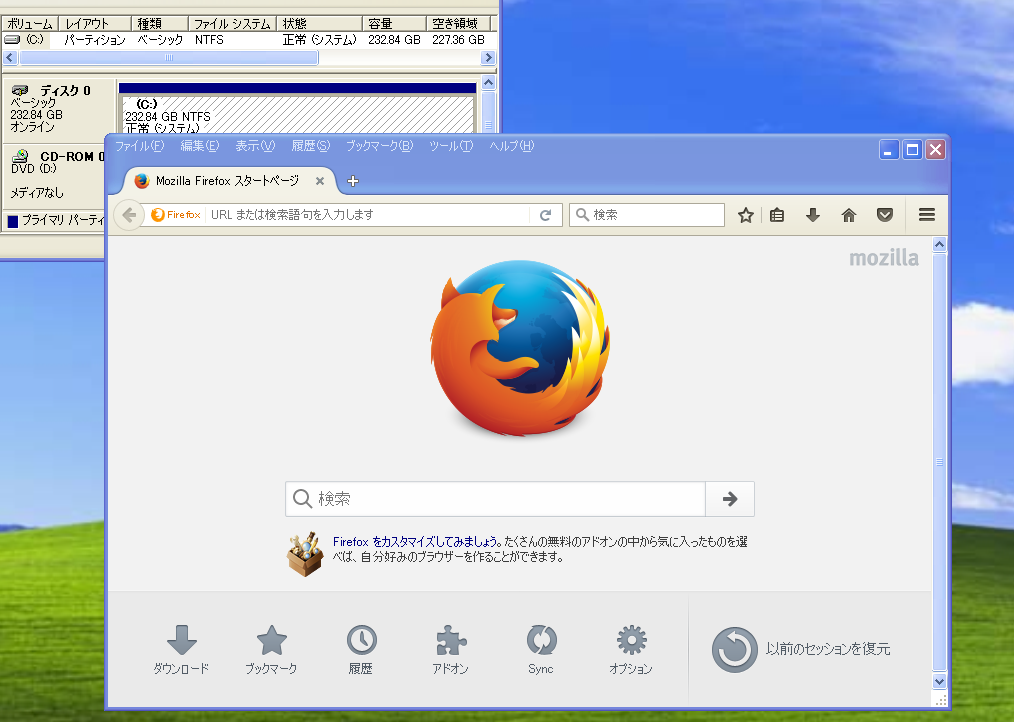The image size is (1014, 722).
Task: Submit the start page search with the arrow button
Action: [730, 499]
